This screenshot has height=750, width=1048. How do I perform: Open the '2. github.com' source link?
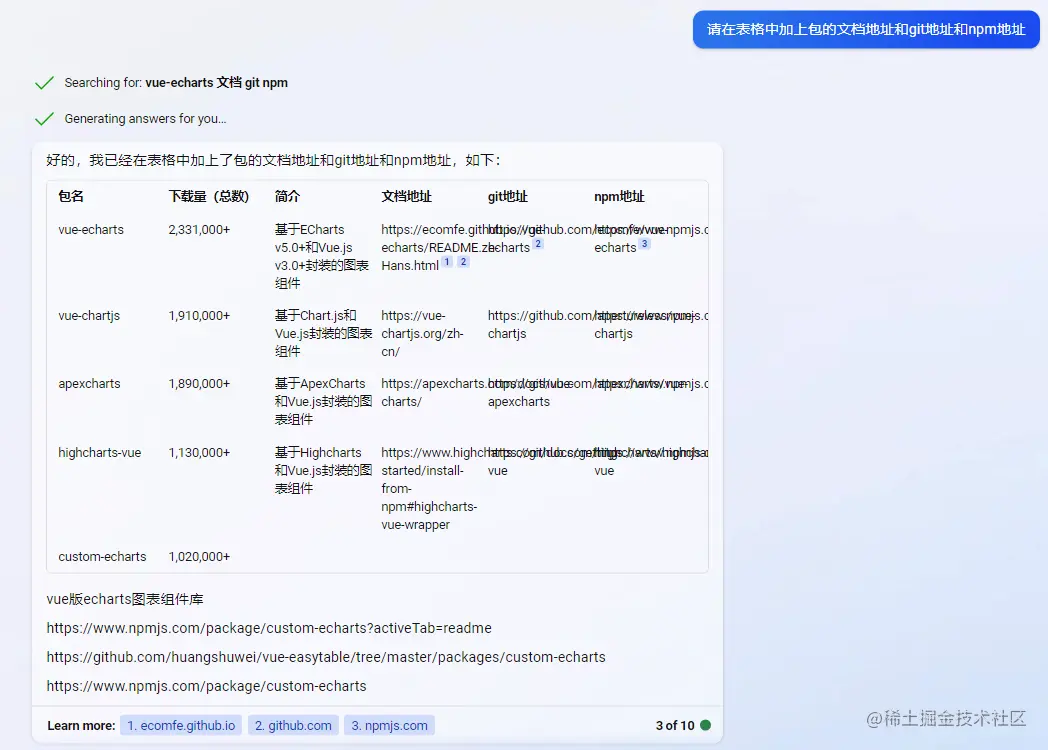coord(293,725)
